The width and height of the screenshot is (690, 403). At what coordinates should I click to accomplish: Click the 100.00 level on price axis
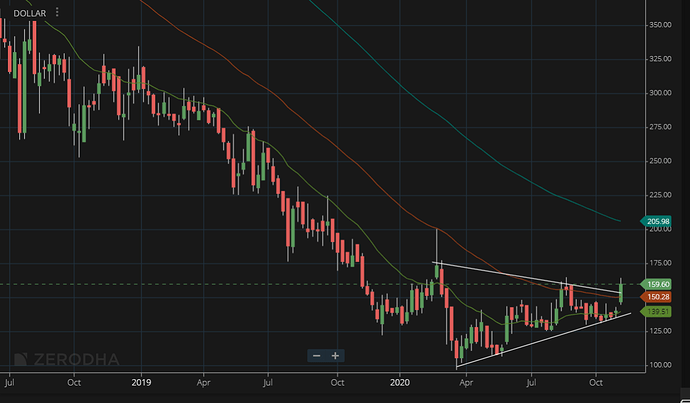[x=658, y=365]
